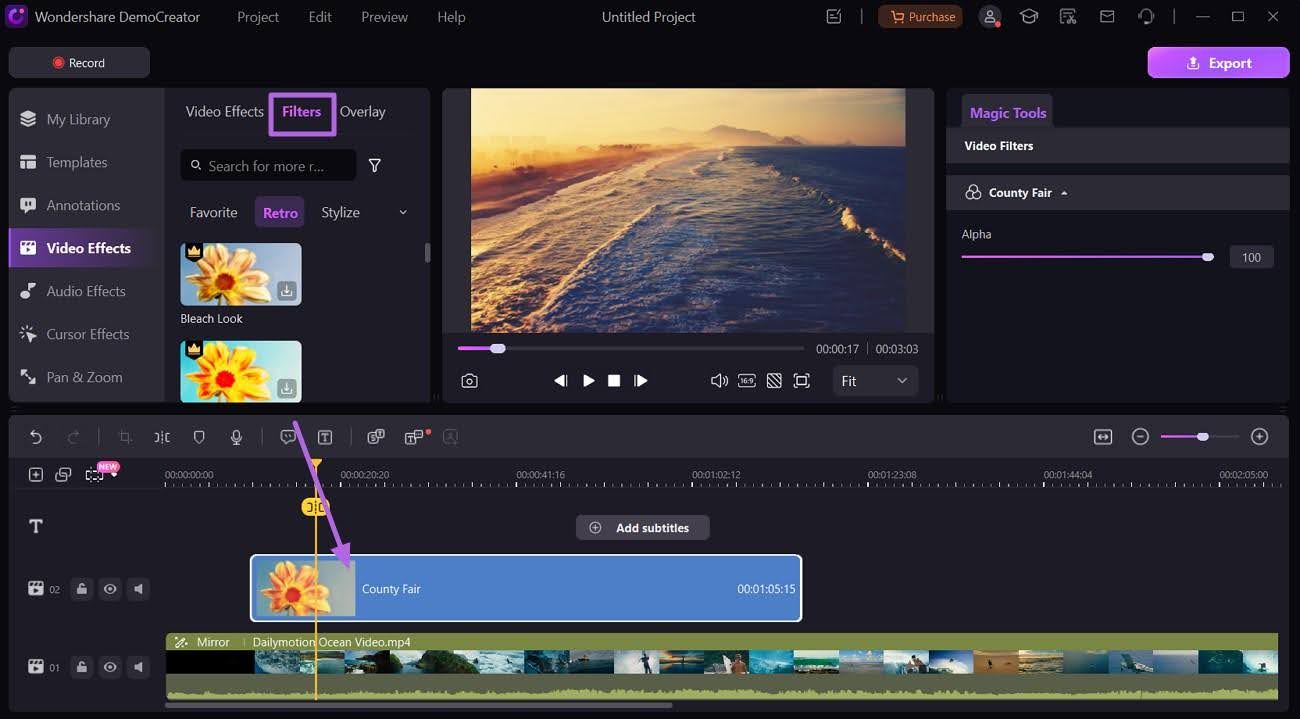
Task: Open the Preview menu
Action: 384,17
